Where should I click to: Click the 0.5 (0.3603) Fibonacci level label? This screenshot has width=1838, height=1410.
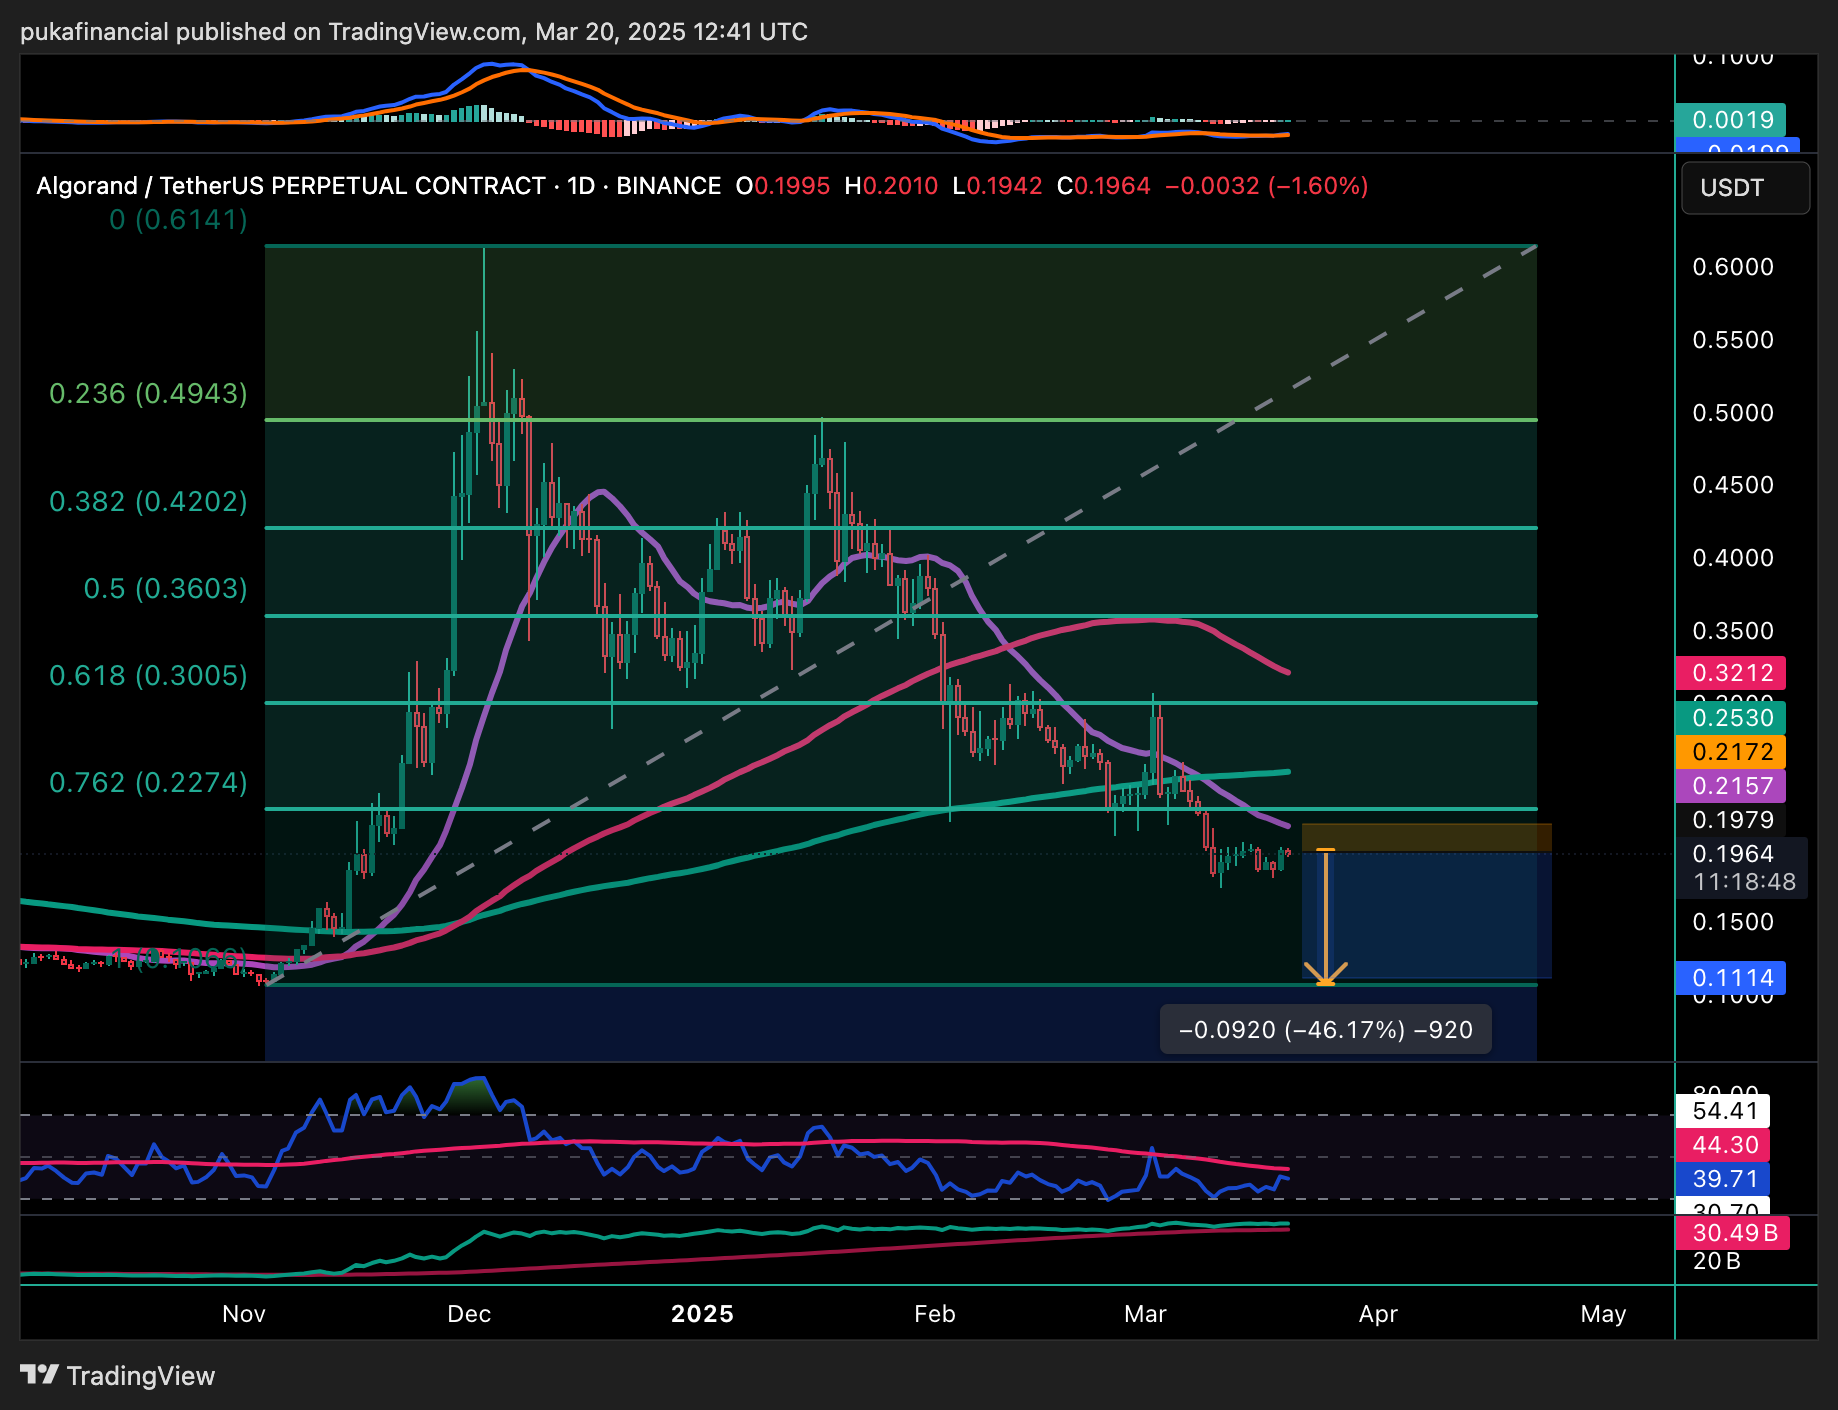[165, 589]
